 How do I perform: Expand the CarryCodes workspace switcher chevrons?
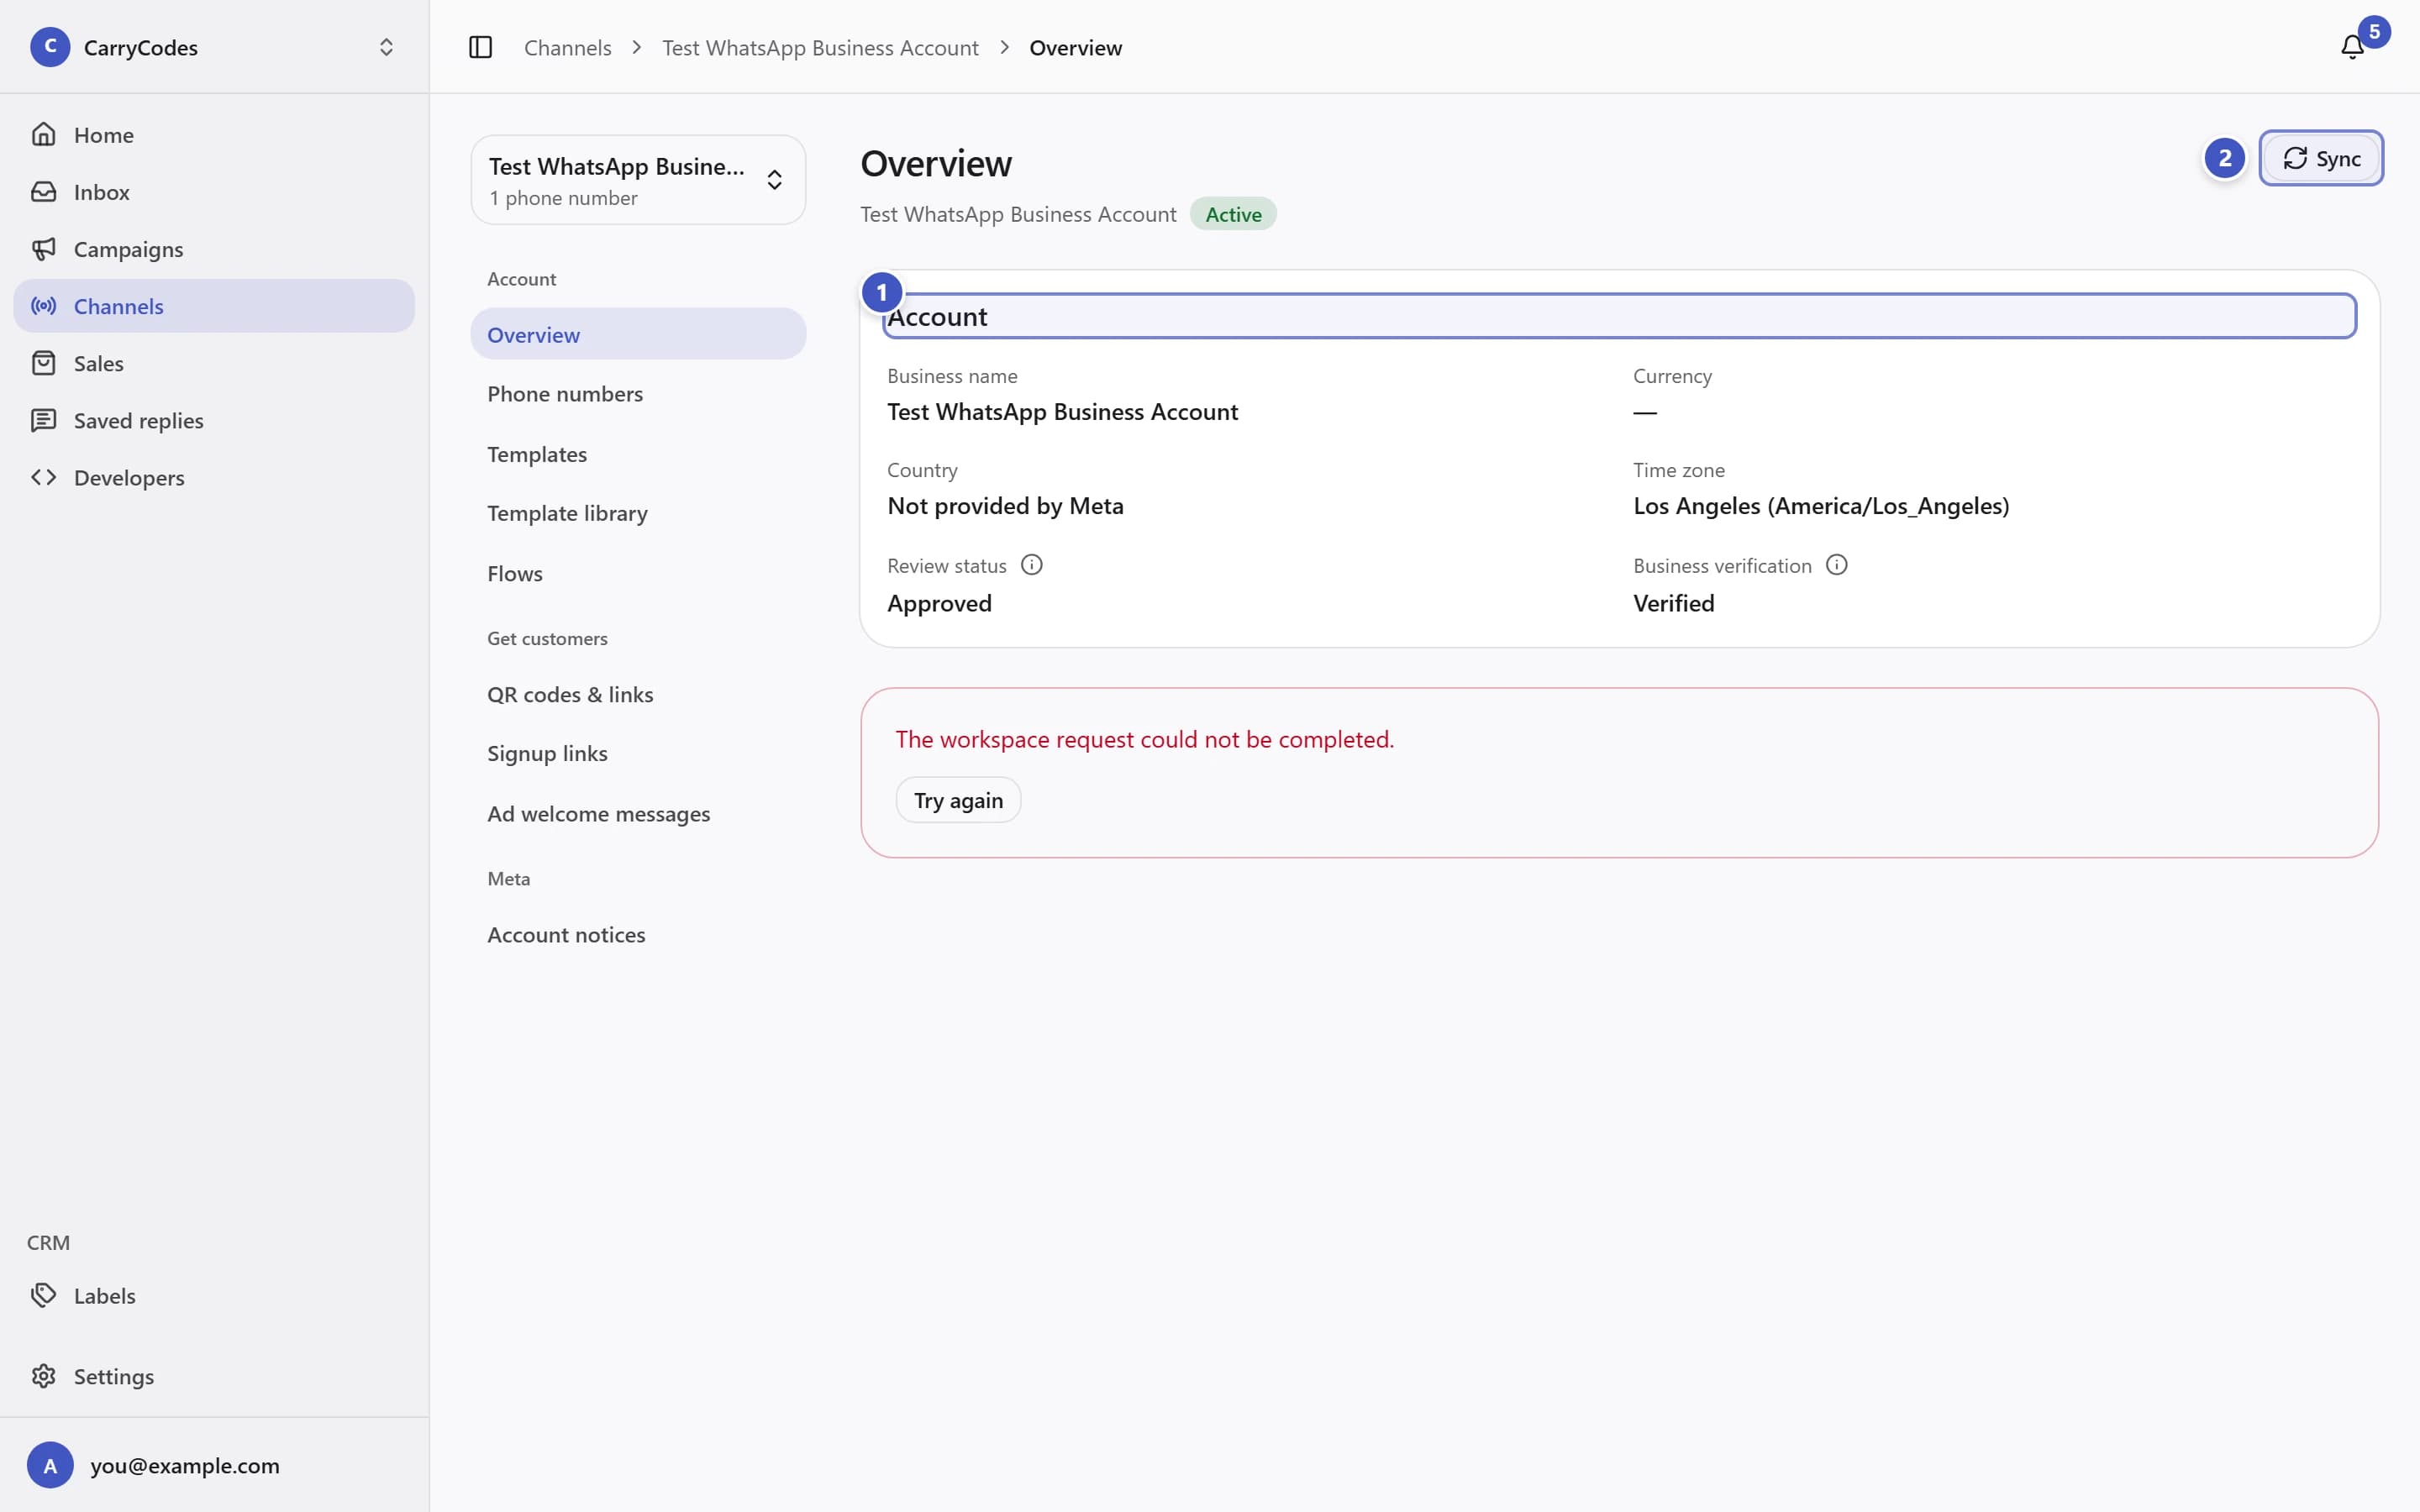(386, 47)
